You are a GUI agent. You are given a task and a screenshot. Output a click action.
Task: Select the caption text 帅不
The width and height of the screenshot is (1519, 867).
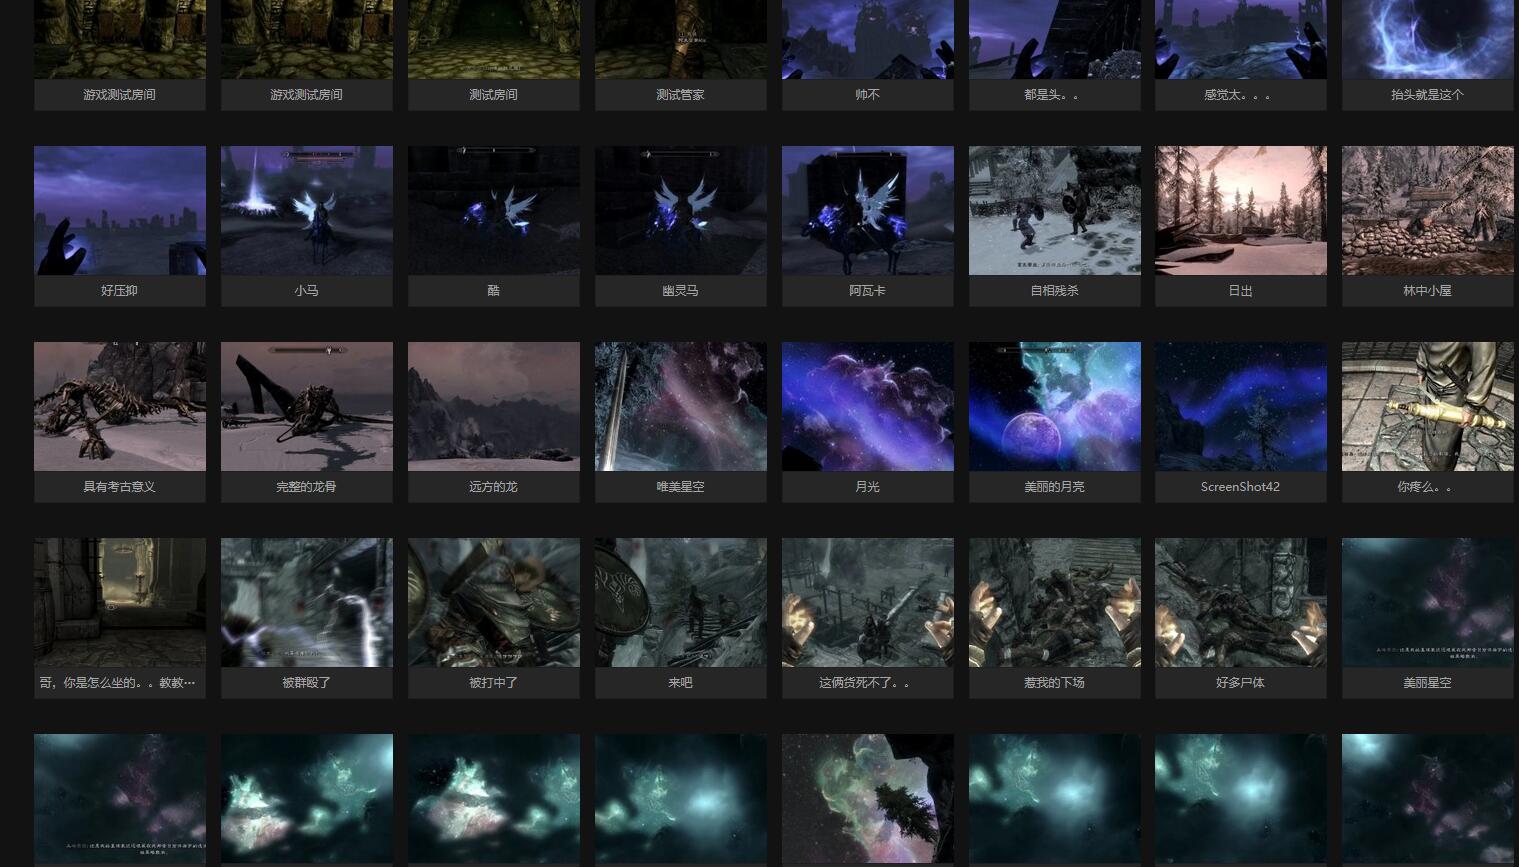[867, 95]
